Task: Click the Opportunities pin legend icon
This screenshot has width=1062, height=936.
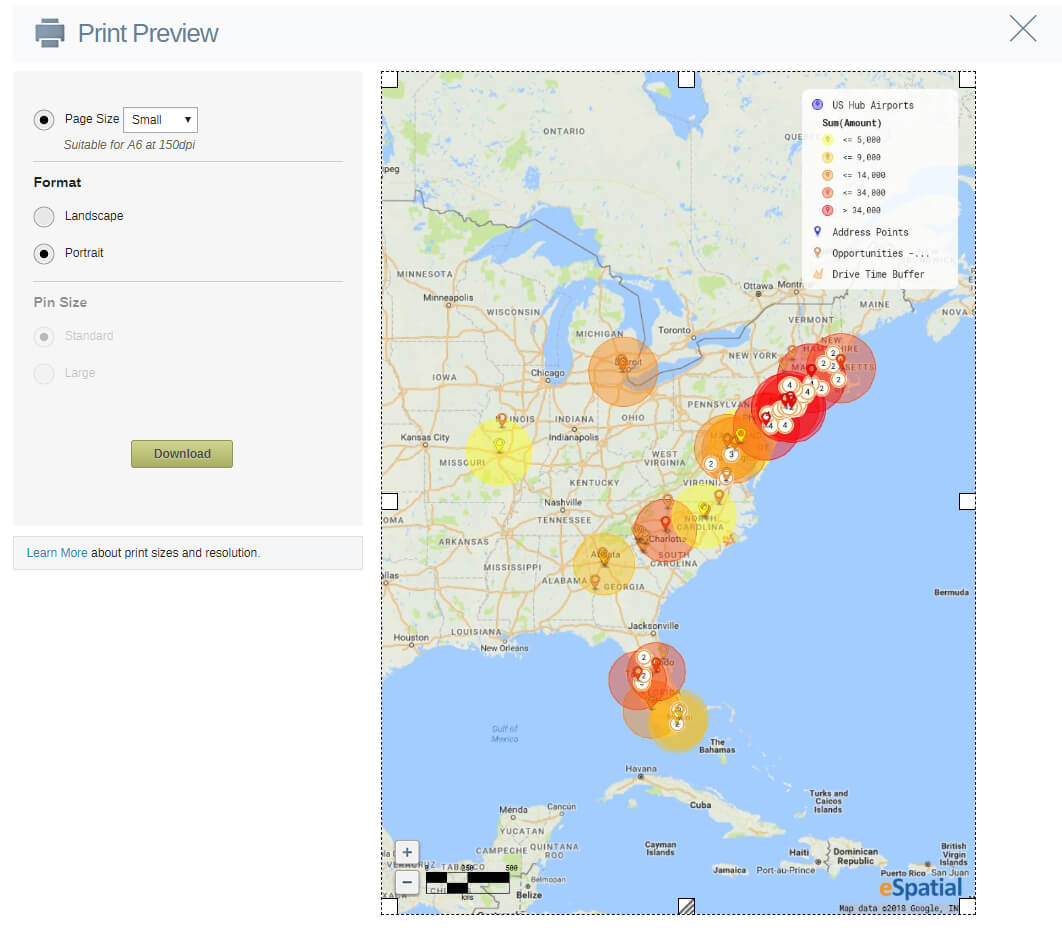Action: tap(817, 253)
